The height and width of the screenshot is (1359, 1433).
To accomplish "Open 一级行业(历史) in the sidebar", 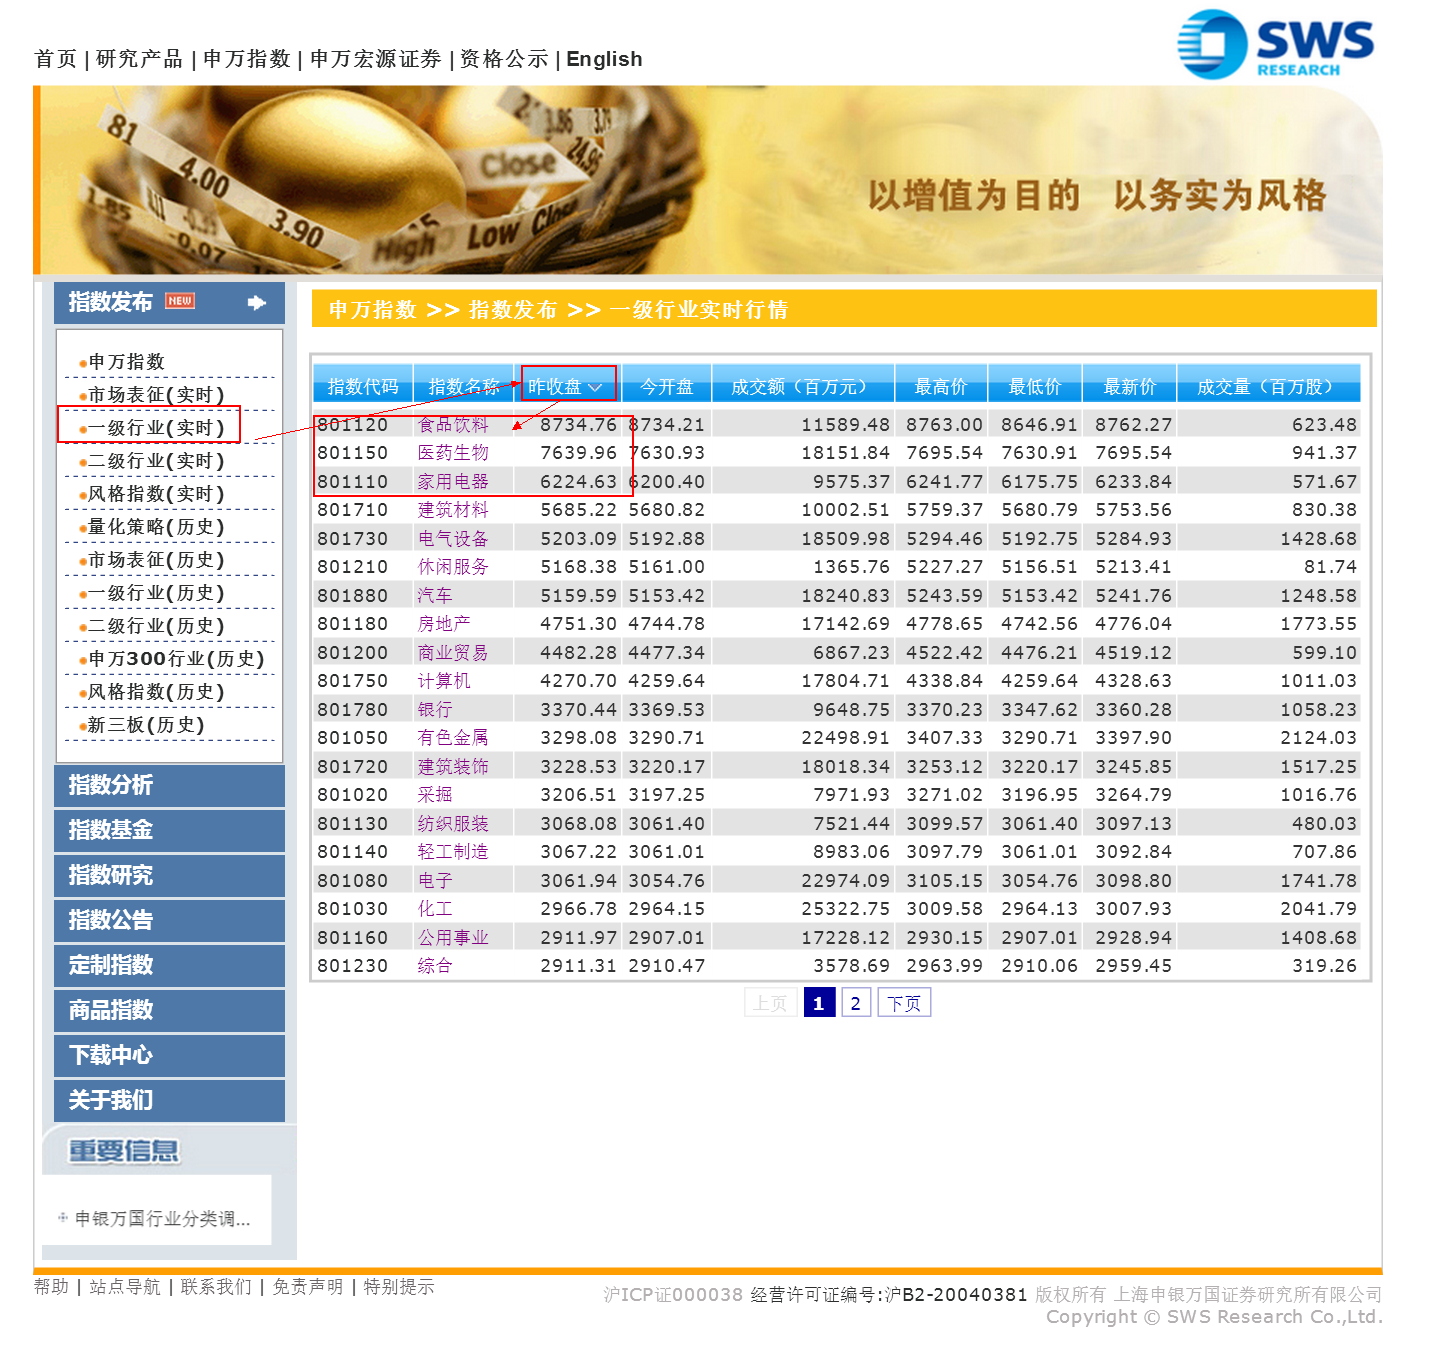I will click(x=156, y=593).
